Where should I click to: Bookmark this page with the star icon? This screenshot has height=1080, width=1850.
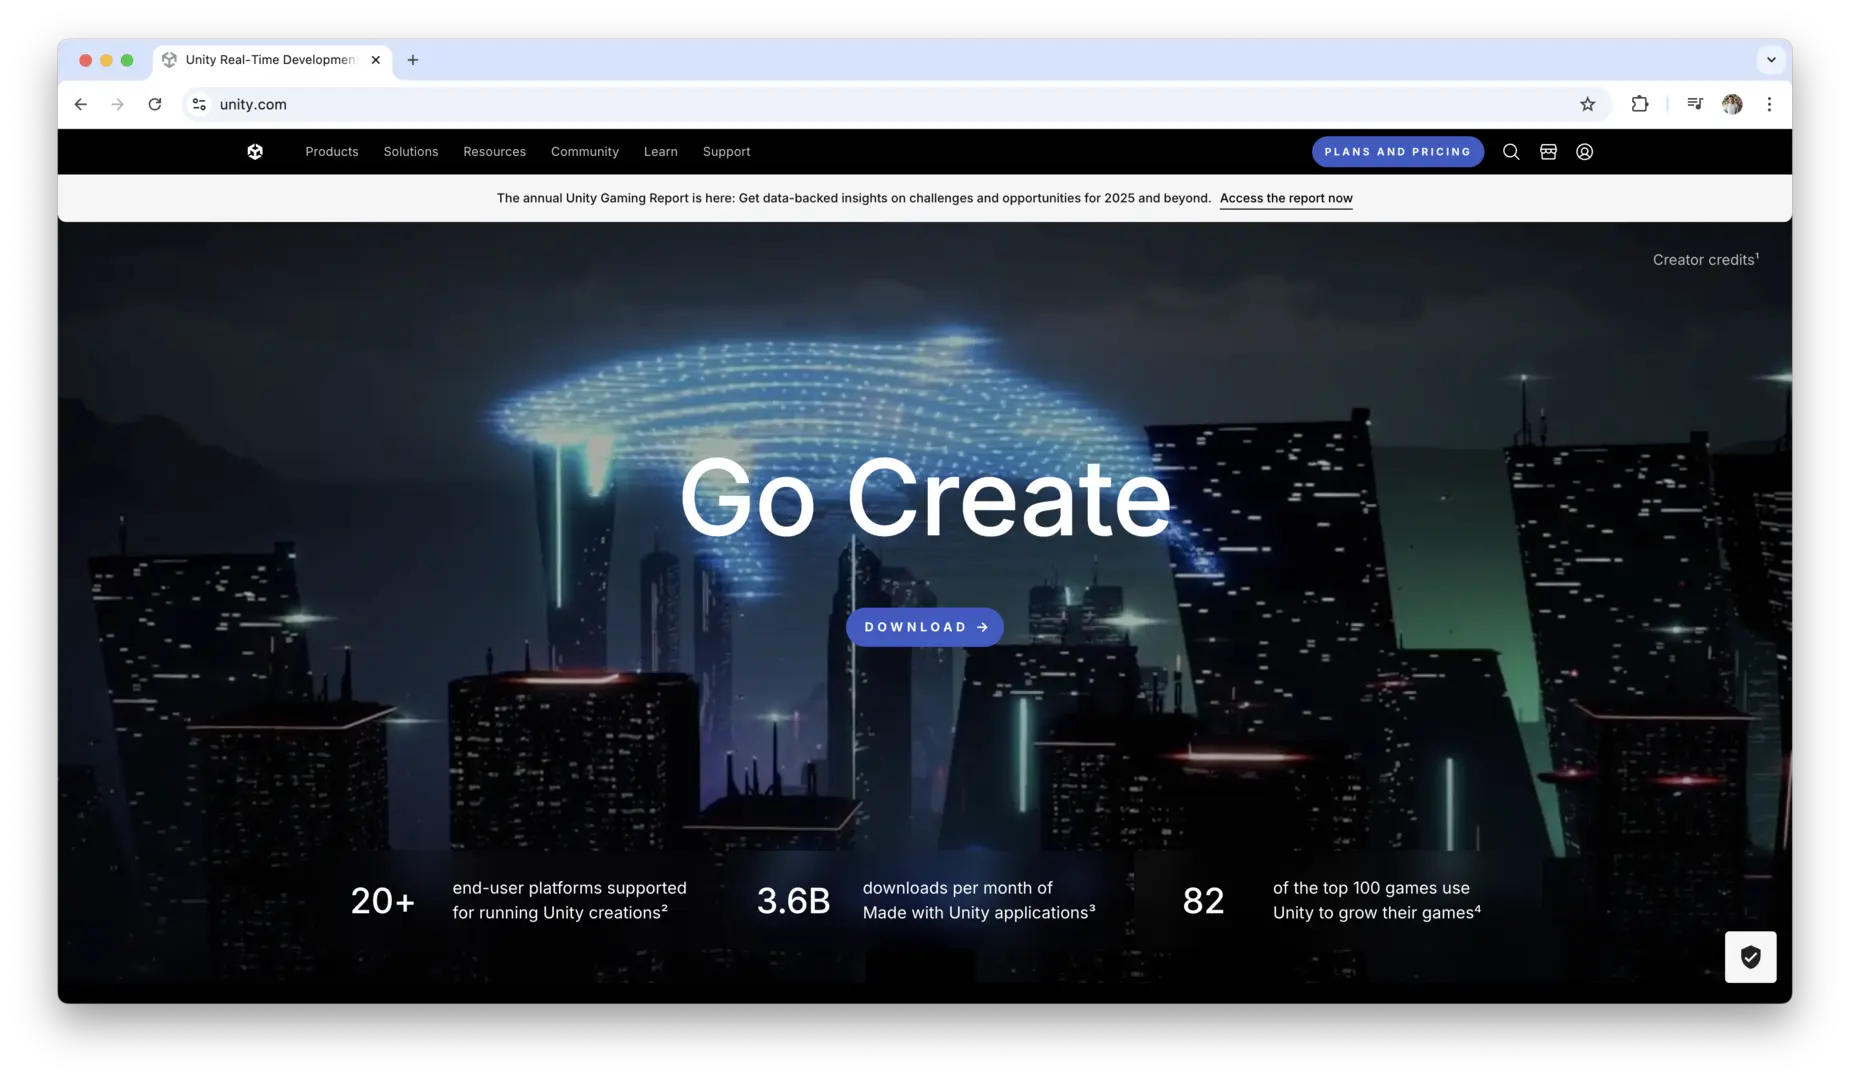[1588, 104]
